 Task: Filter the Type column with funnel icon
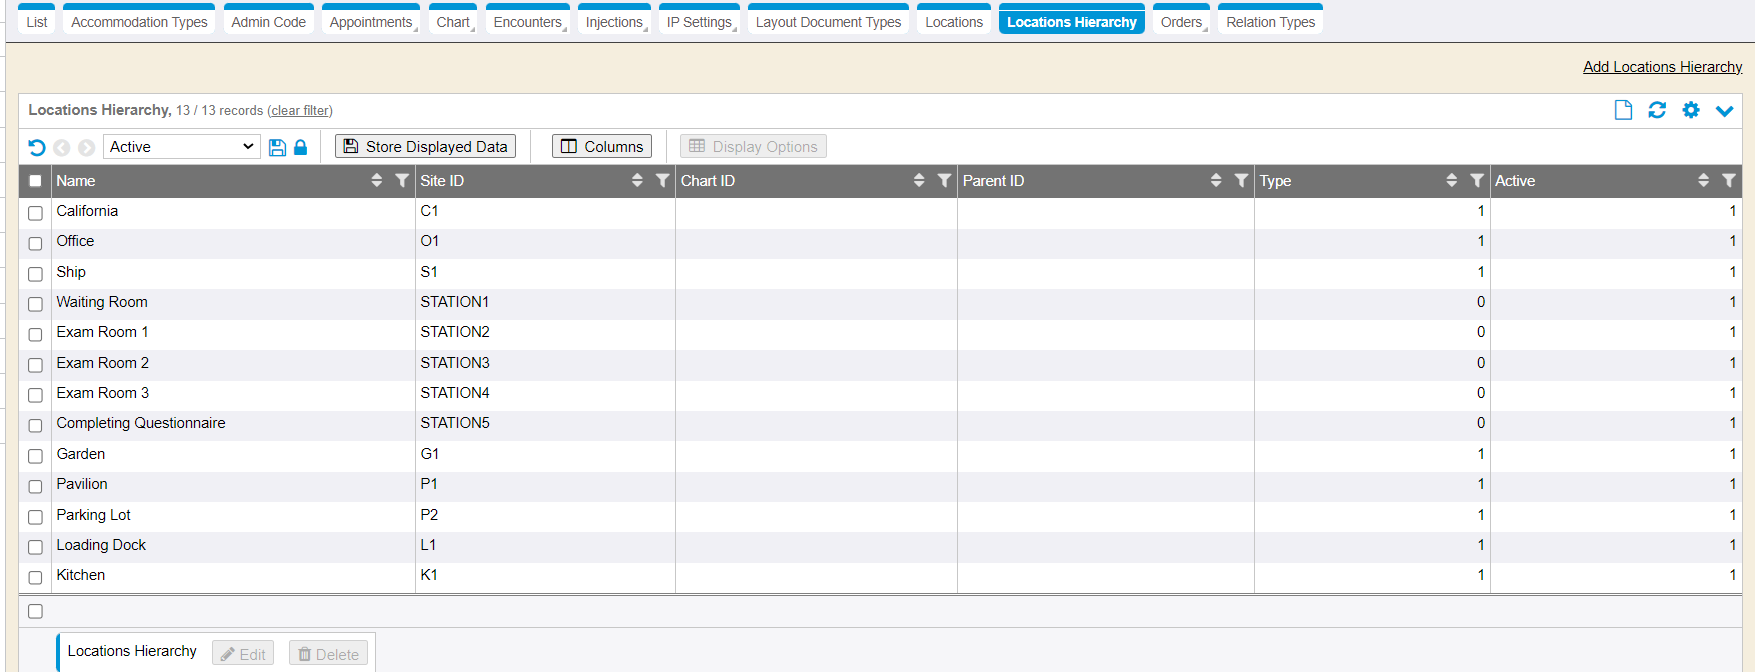coord(1477,180)
